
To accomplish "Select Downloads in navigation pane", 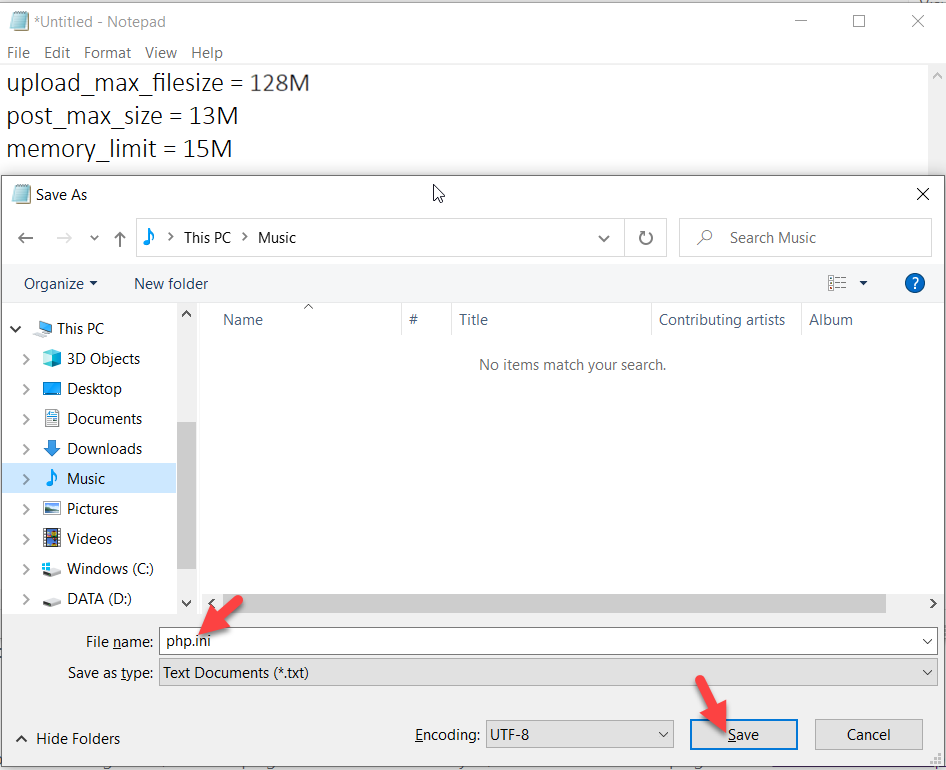I will [x=104, y=448].
